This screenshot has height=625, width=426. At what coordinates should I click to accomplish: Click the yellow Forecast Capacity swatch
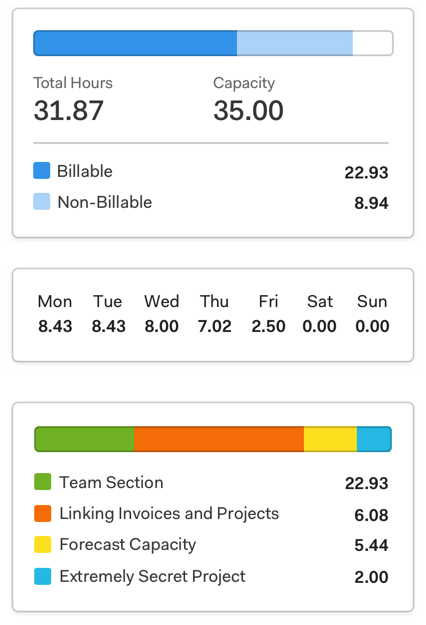(43, 544)
